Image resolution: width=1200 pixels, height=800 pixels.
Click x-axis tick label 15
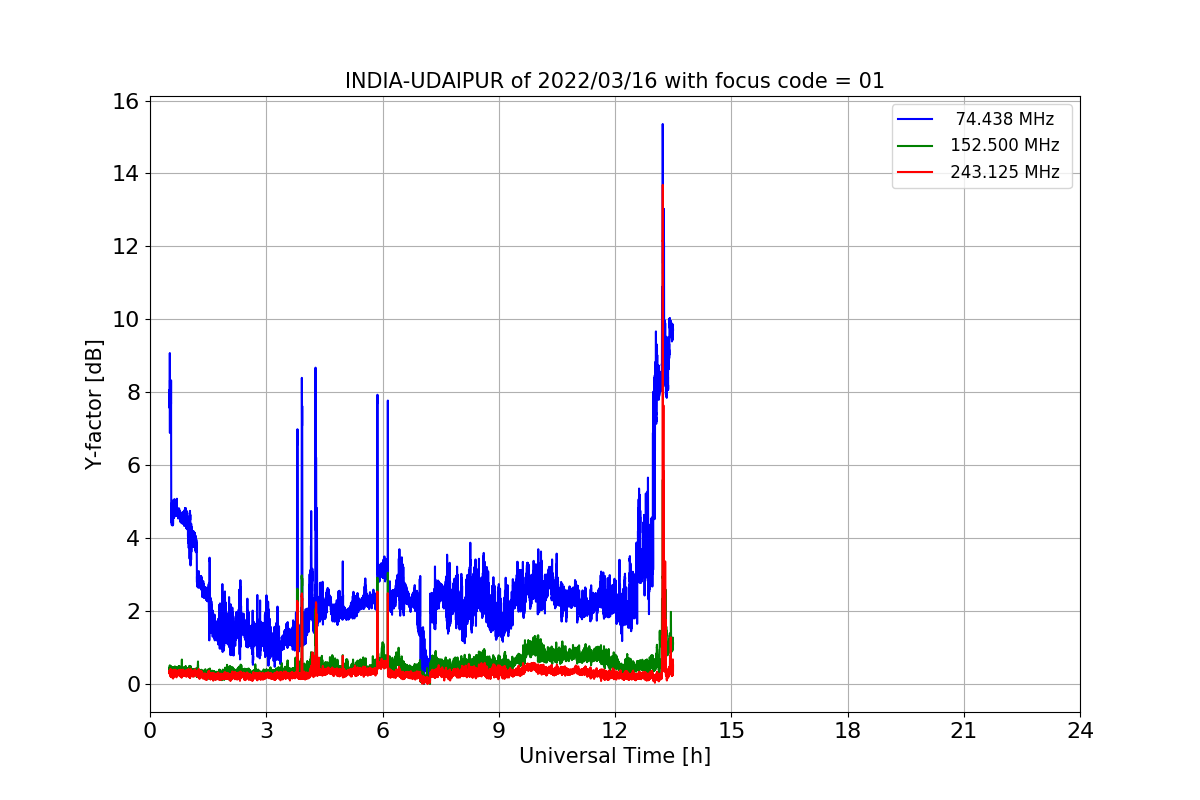click(x=731, y=731)
